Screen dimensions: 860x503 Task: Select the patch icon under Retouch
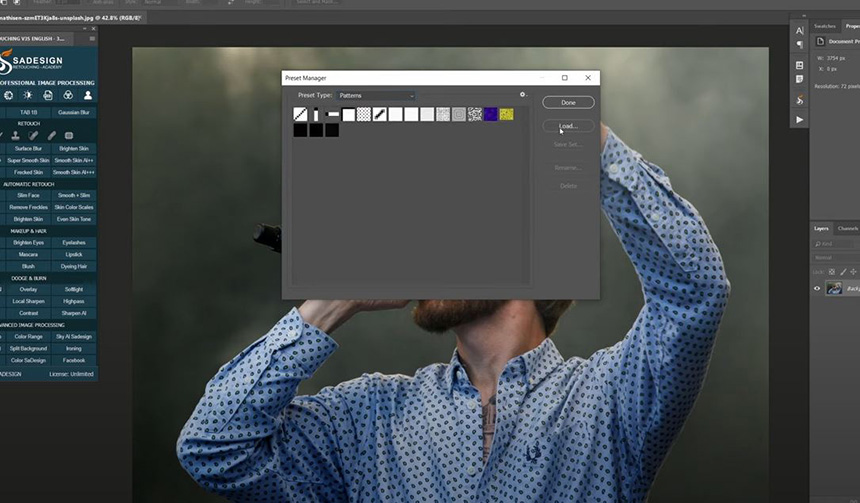point(69,135)
